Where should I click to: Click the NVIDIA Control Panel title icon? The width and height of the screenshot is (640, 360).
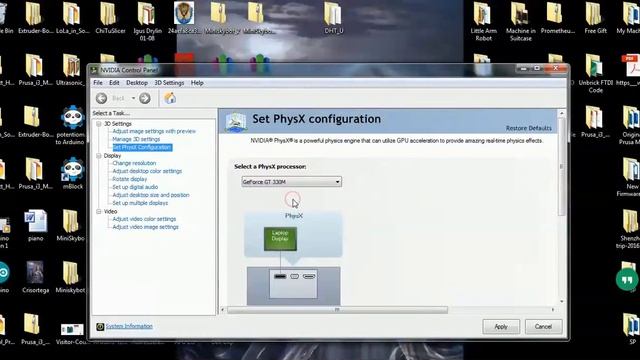pyautogui.click(x=94, y=70)
